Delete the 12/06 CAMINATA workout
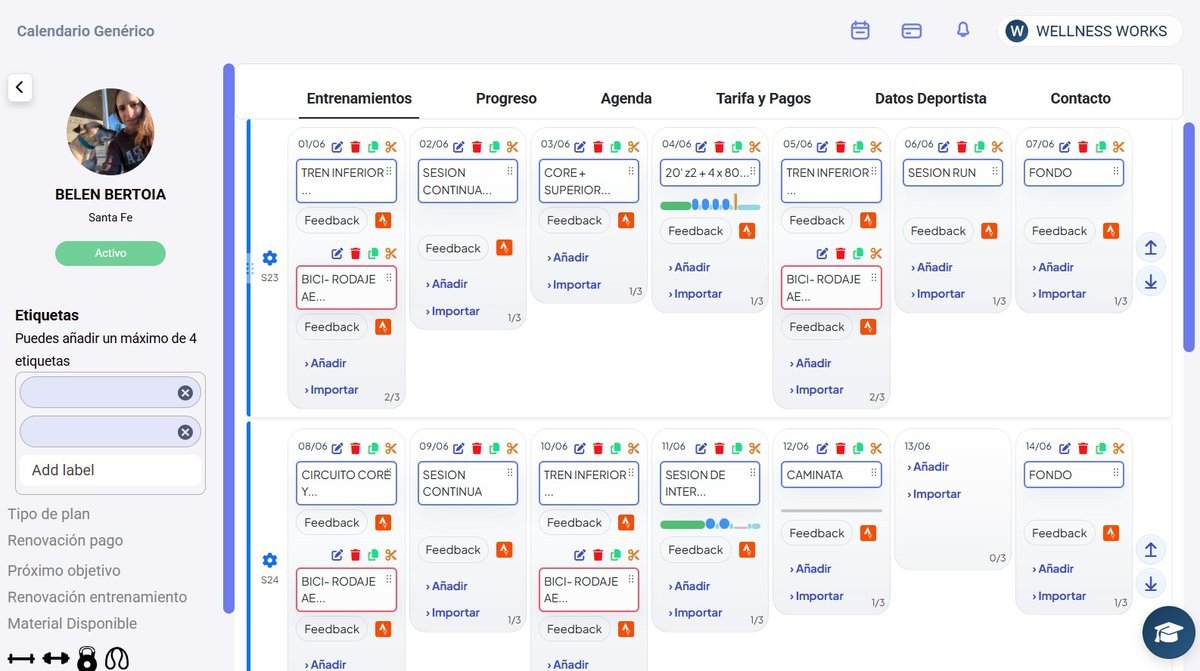The width and height of the screenshot is (1200, 671). tap(840, 449)
